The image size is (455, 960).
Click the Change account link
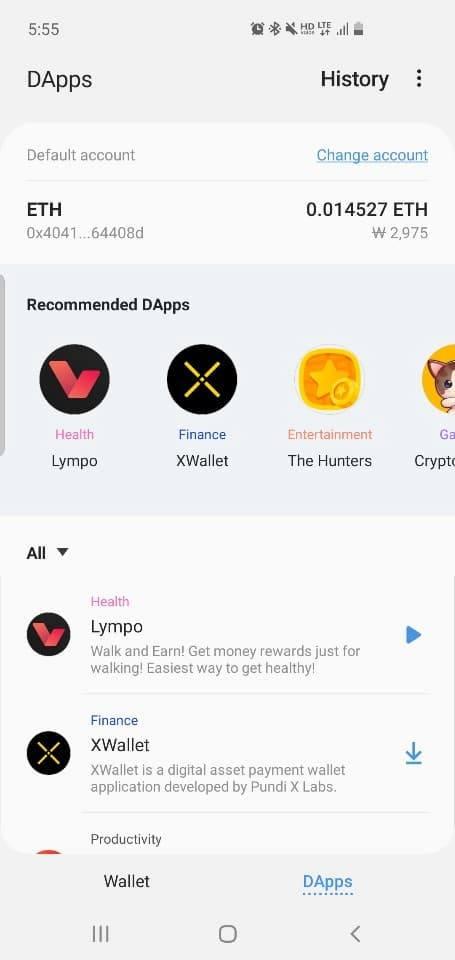(372, 155)
